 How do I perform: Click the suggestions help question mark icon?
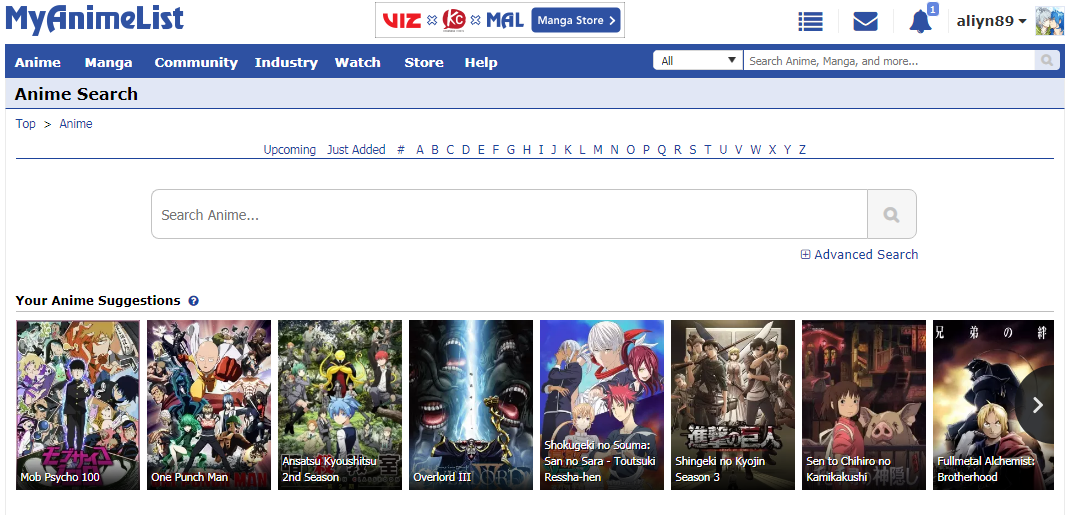[x=194, y=301]
